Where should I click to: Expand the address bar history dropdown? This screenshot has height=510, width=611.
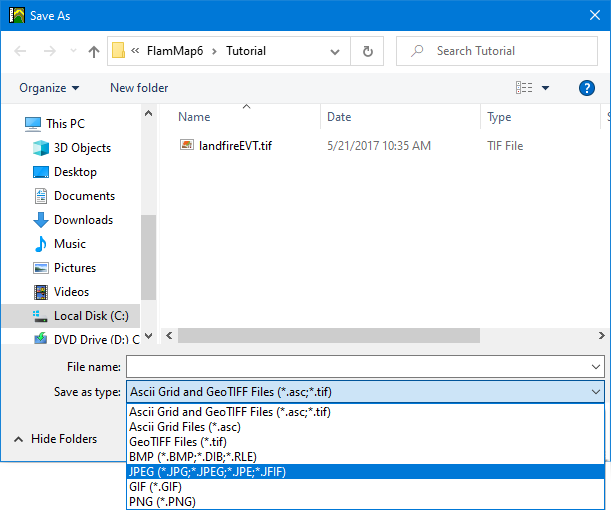(335, 51)
